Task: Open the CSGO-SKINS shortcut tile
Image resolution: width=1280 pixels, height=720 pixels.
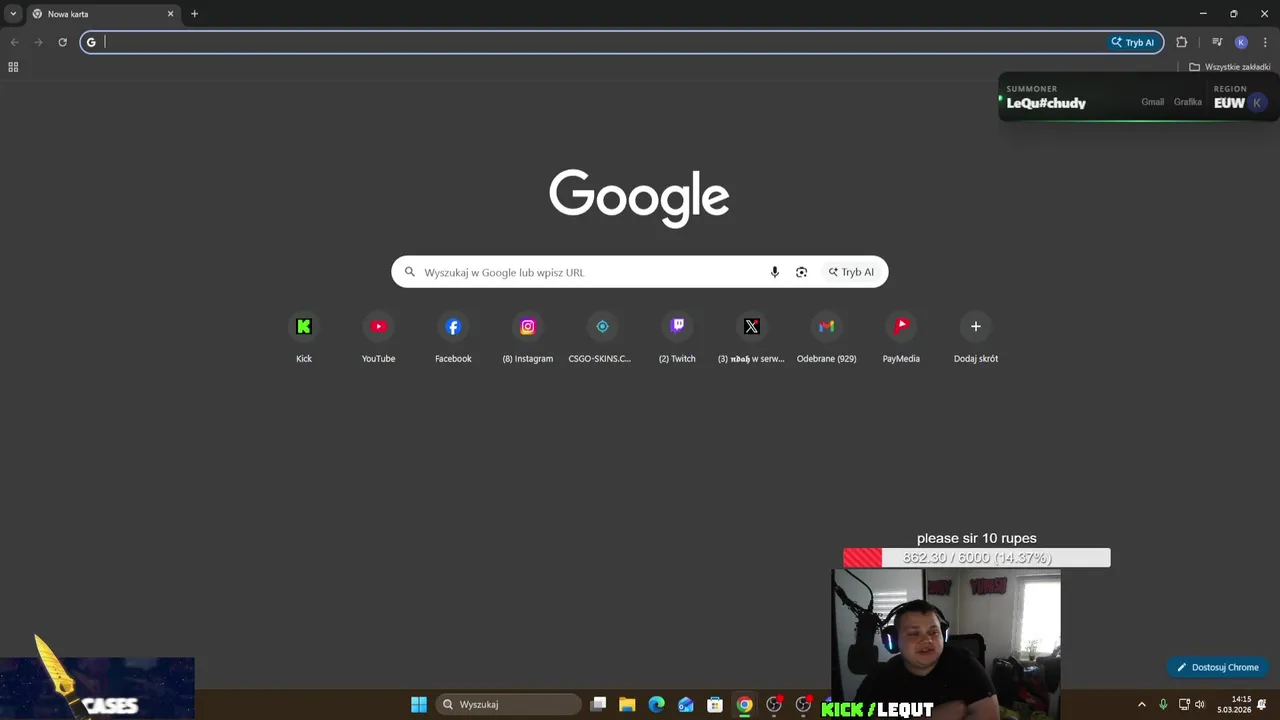Action: click(602, 338)
